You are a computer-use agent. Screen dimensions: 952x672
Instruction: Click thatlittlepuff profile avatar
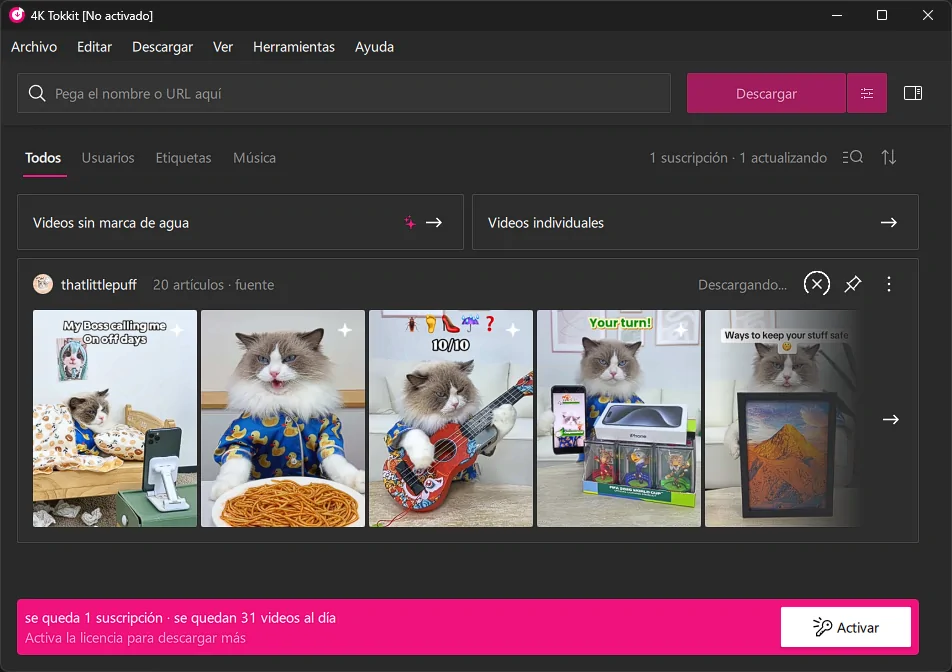point(43,284)
